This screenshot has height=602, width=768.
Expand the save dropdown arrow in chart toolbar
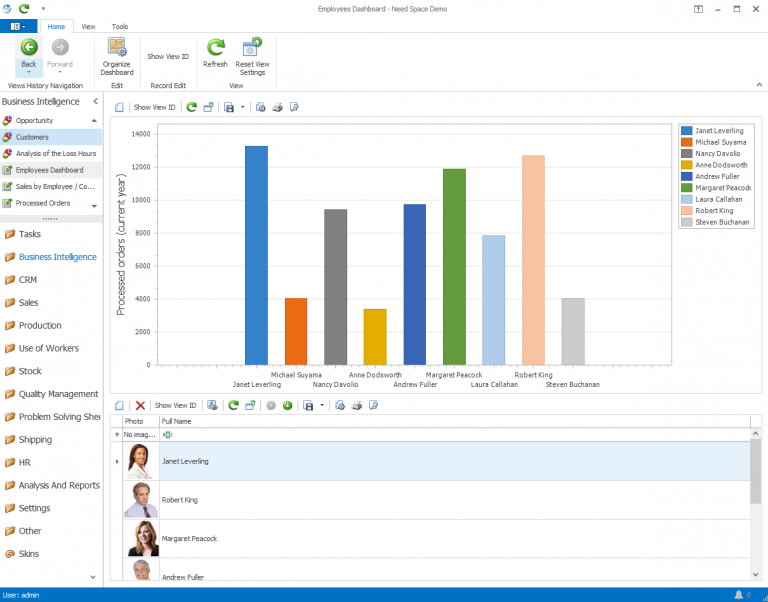[x=243, y=107]
